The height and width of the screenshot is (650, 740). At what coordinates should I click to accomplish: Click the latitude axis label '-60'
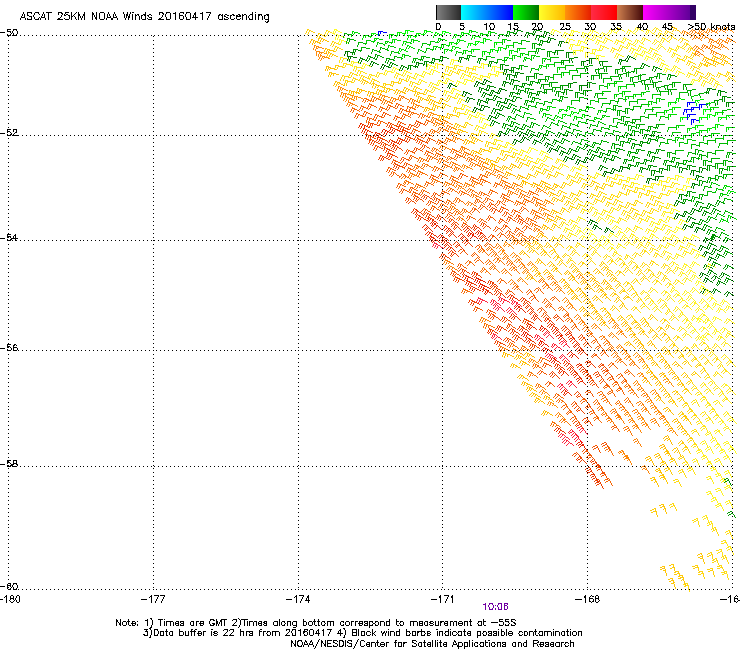[9, 586]
